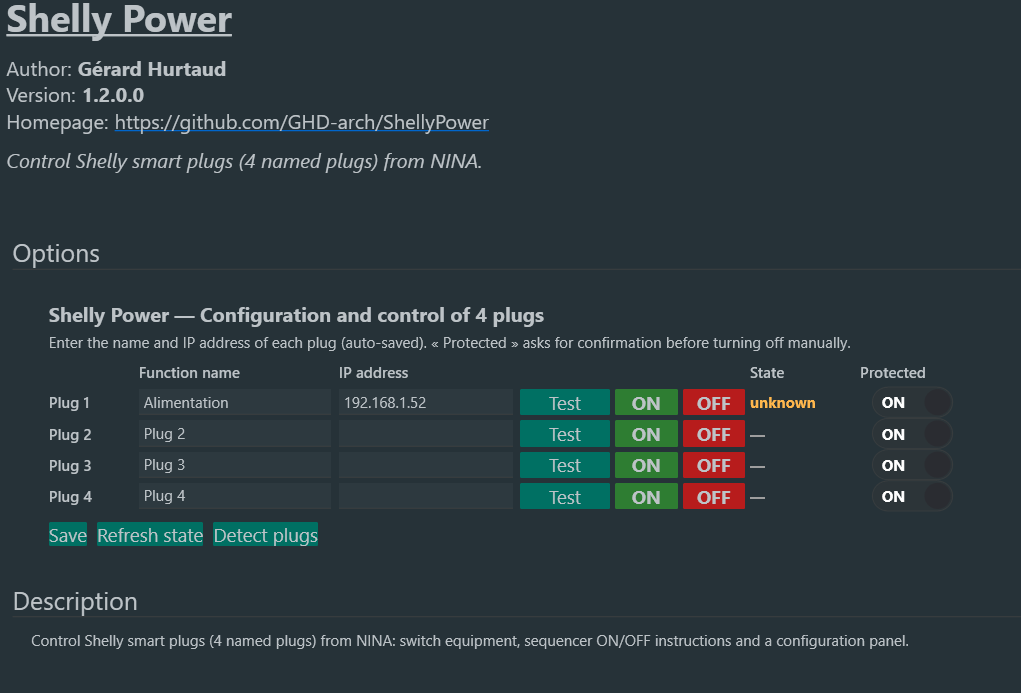Turn Plug 4 on with green ON button

click(x=646, y=496)
